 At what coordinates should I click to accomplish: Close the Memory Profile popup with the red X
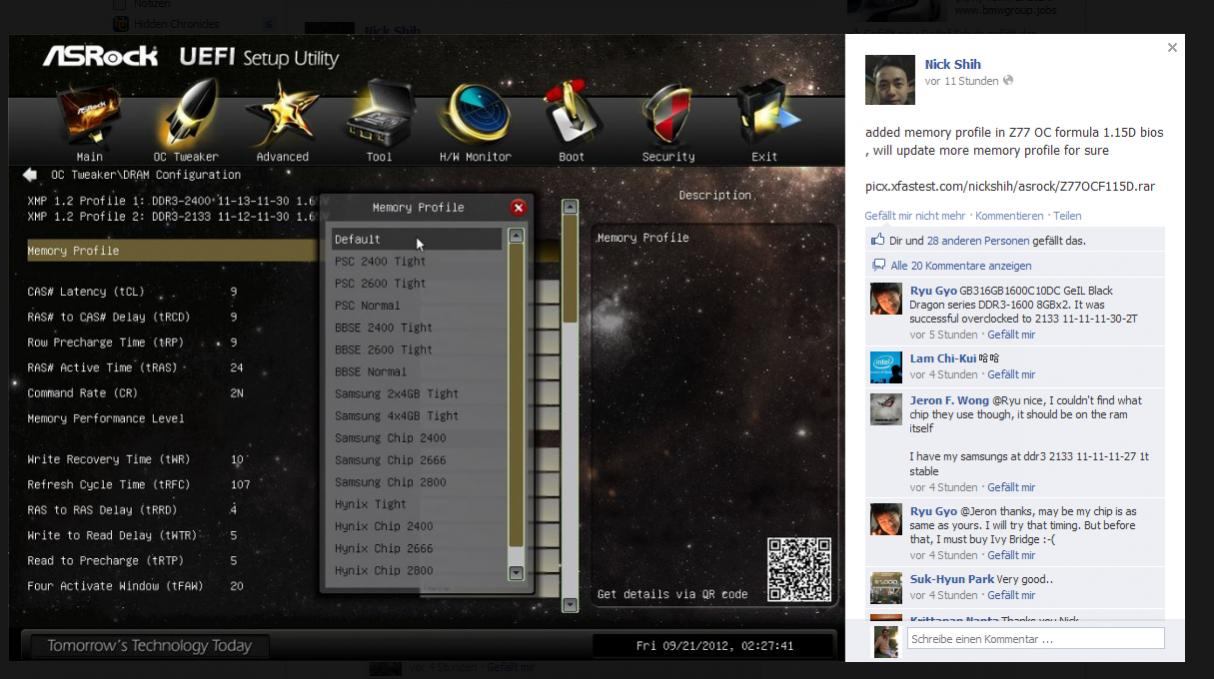(518, 207)
